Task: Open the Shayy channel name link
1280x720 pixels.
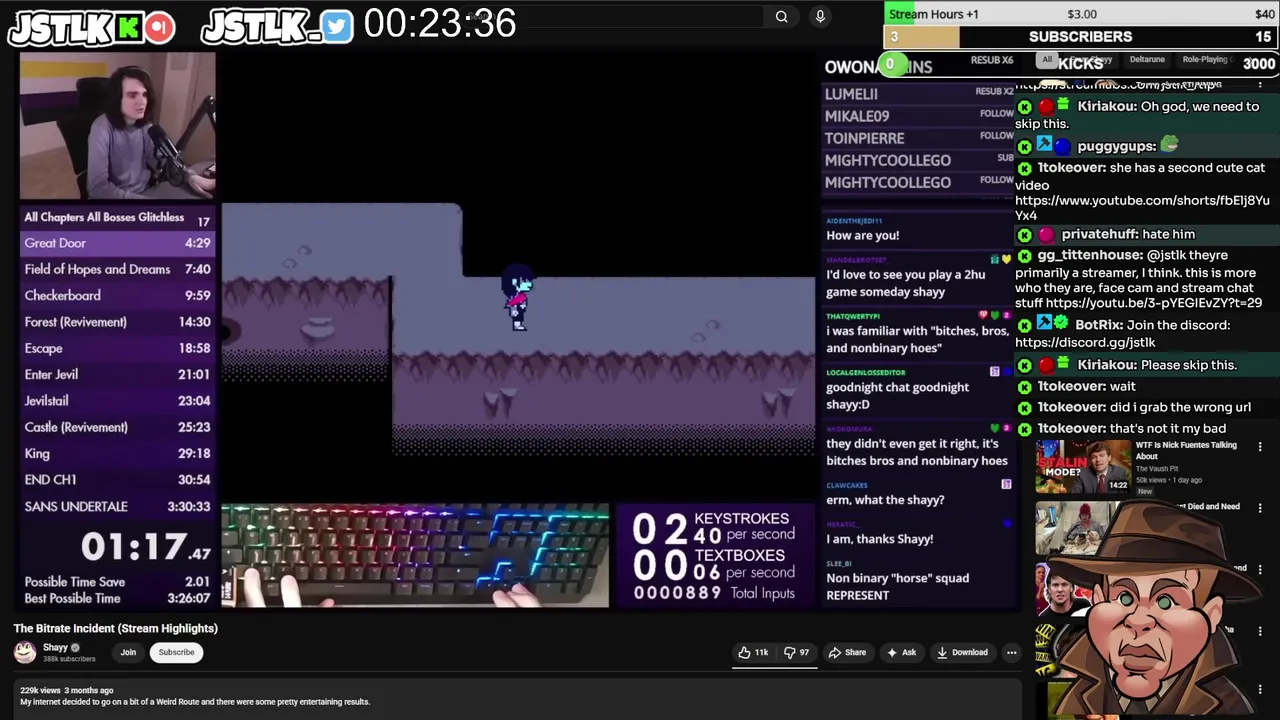Action: click(55, 647)
